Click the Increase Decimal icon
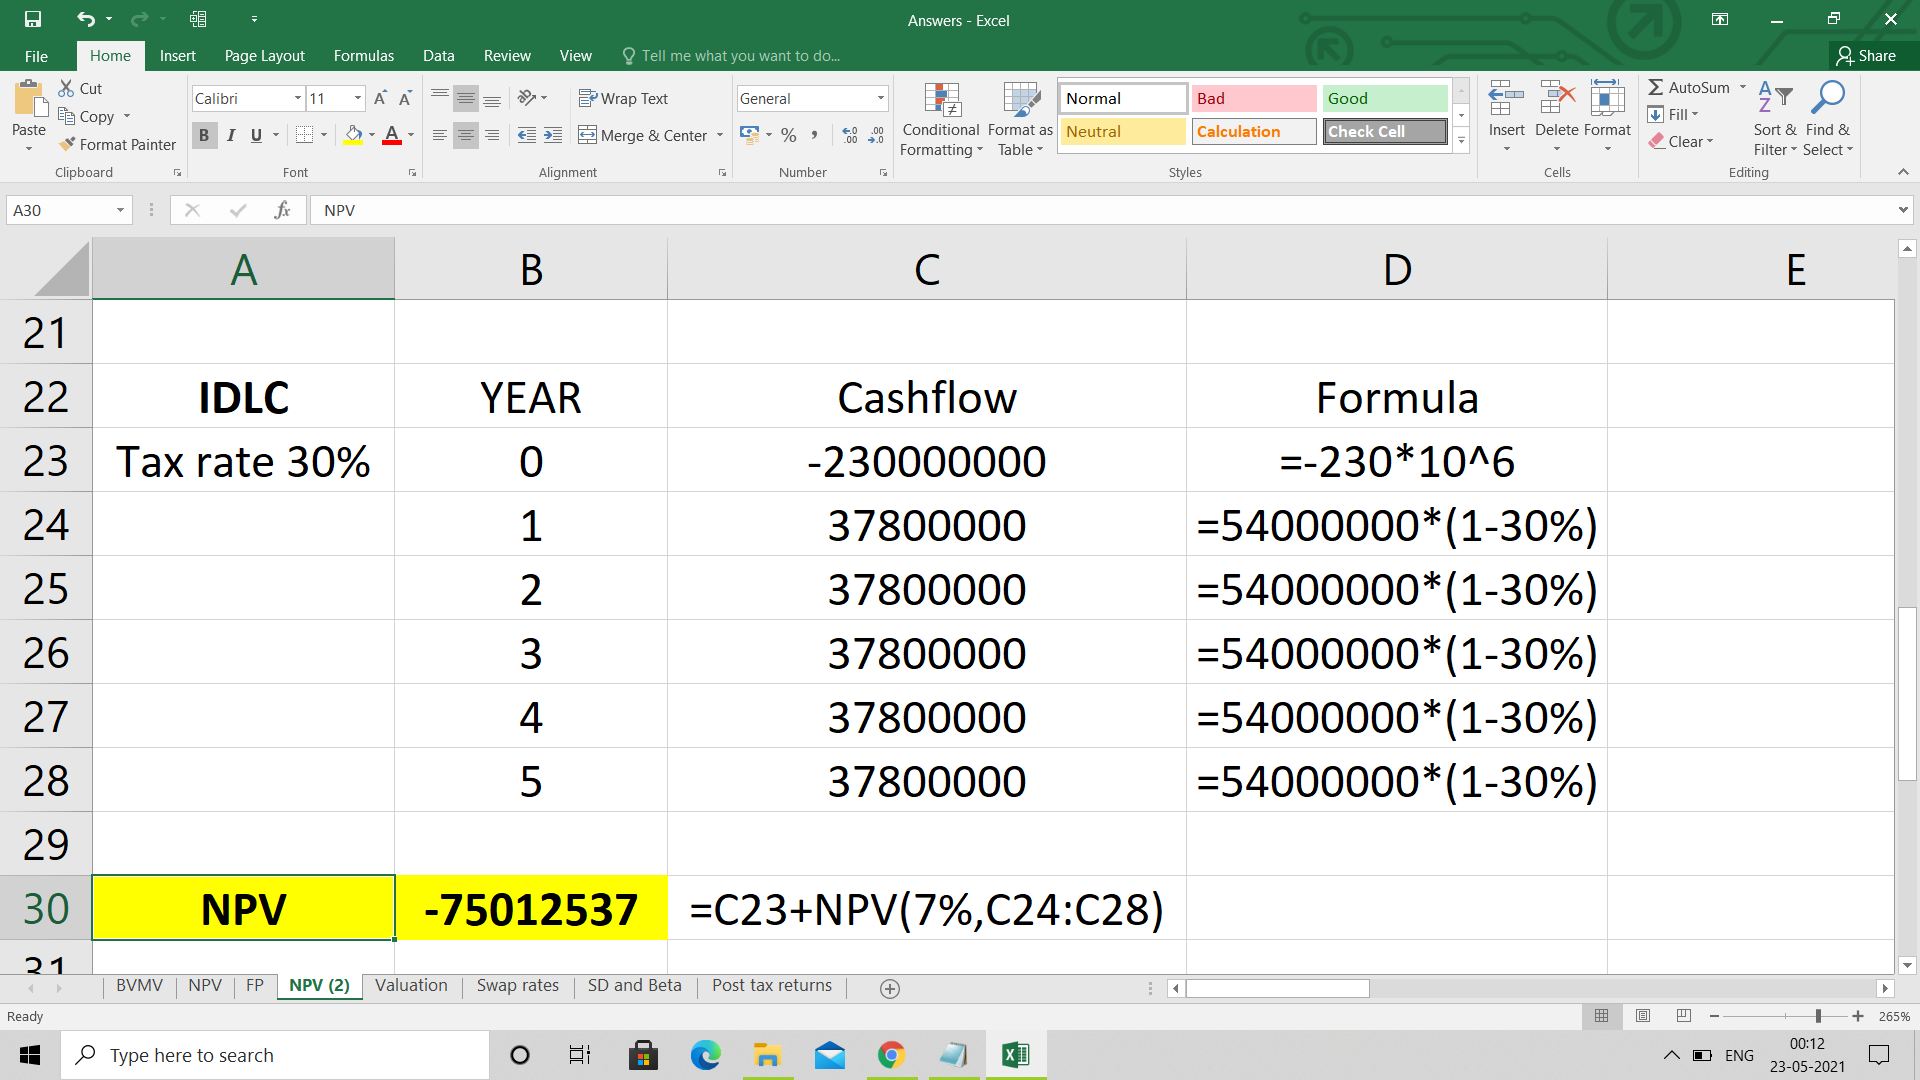The height and width of the screenshot is (1080, 1920). pos(850,135)
